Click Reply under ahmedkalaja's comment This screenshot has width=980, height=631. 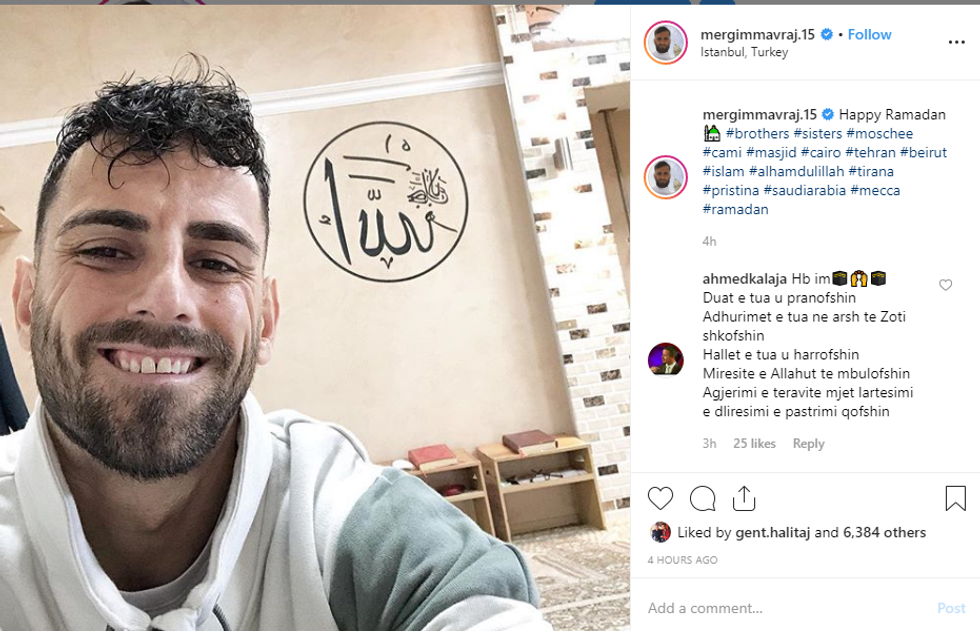point(808,444)
